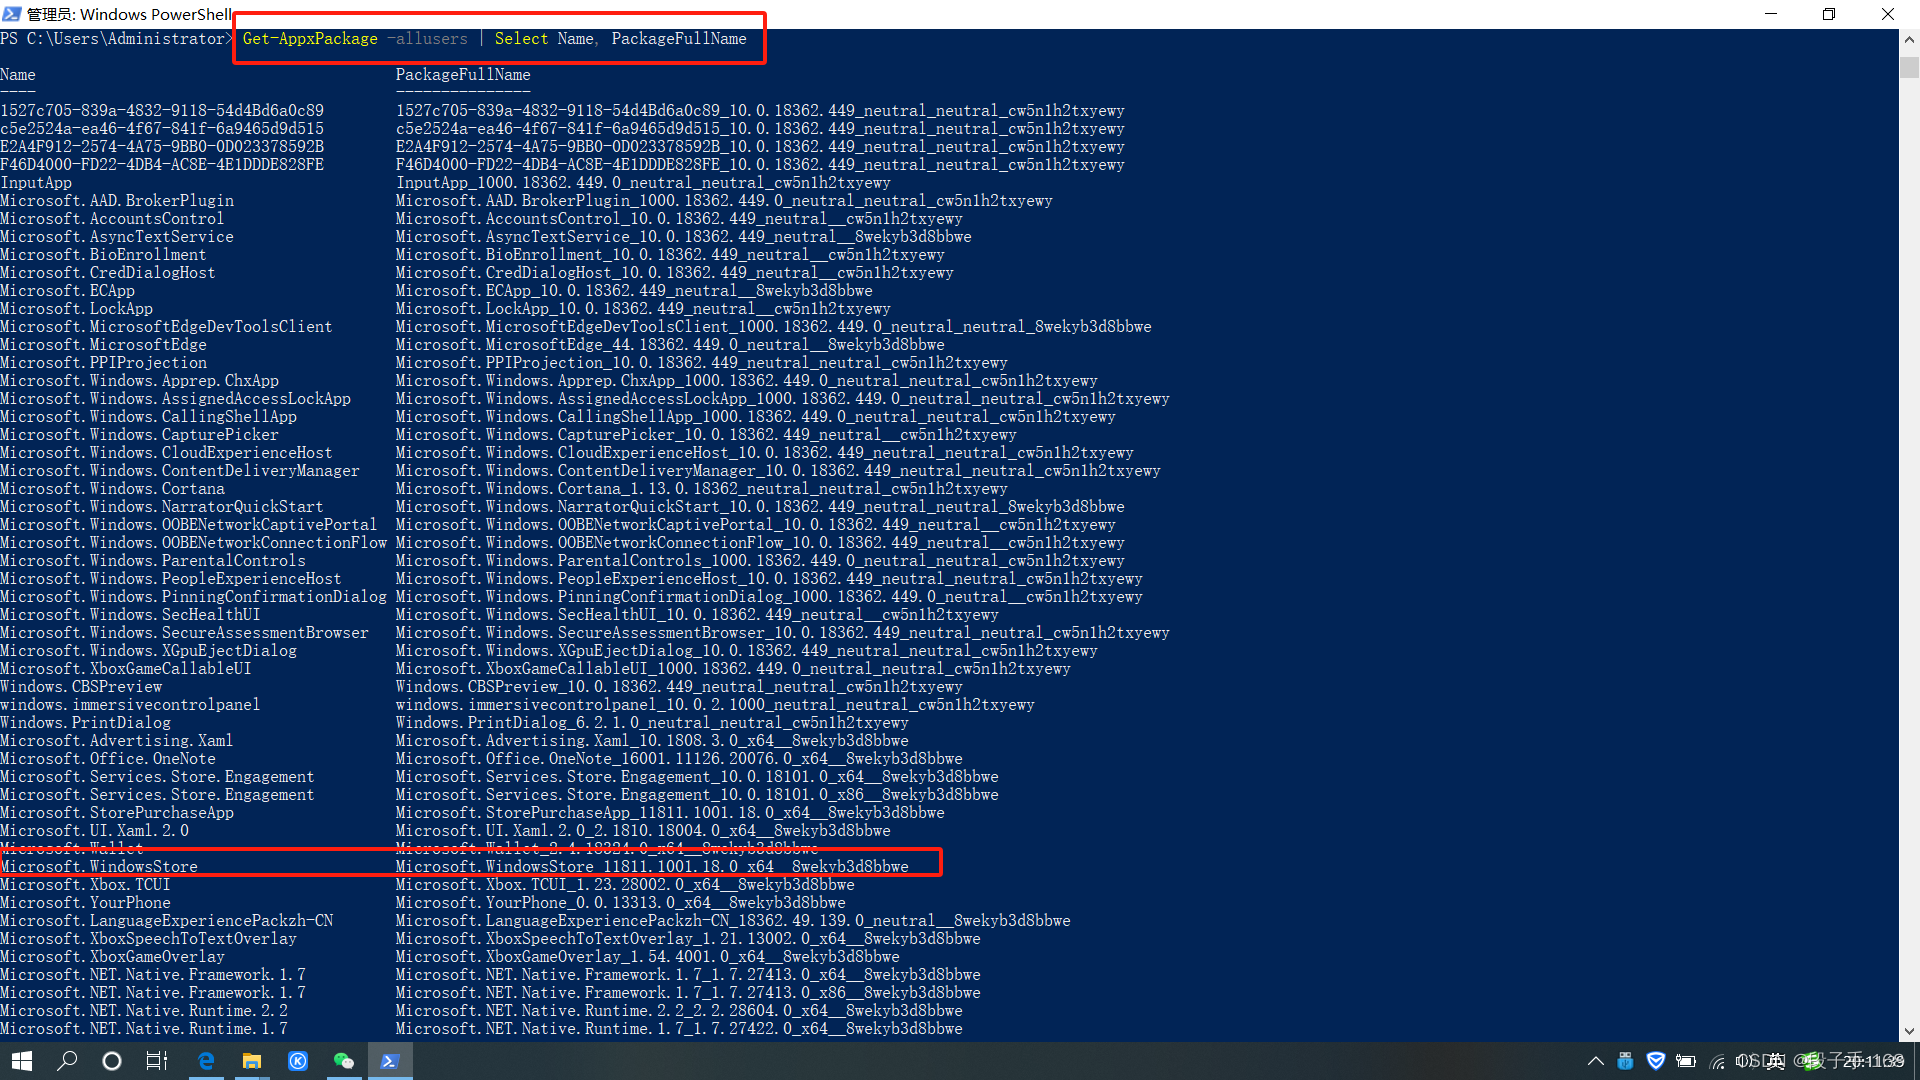
Task: Click the battery status tray icon
Action: pyautogui.click(x=1686, y=1061)
